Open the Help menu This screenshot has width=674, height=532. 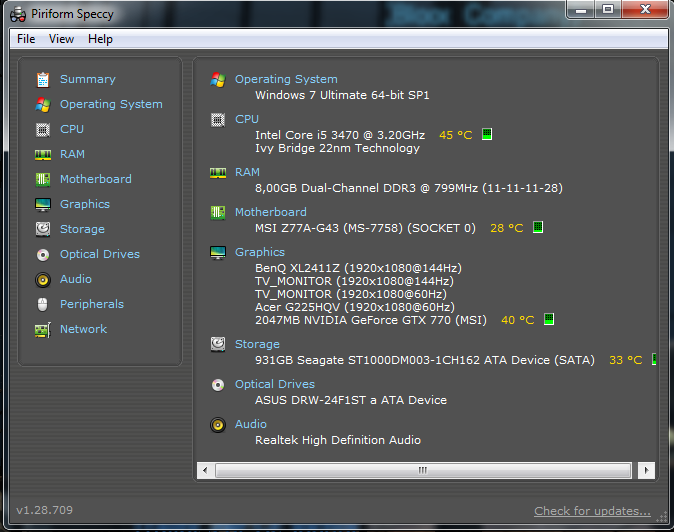coord(100,39)
